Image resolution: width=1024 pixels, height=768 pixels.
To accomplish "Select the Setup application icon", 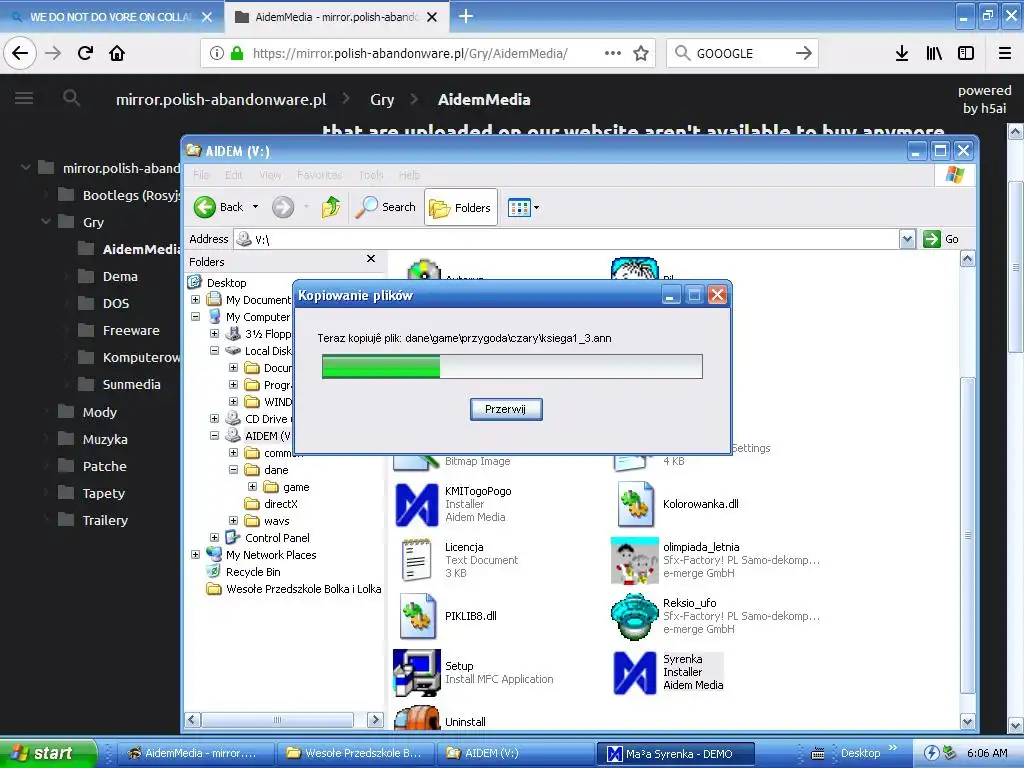I will pyautogui.click(x=417, y=672).
